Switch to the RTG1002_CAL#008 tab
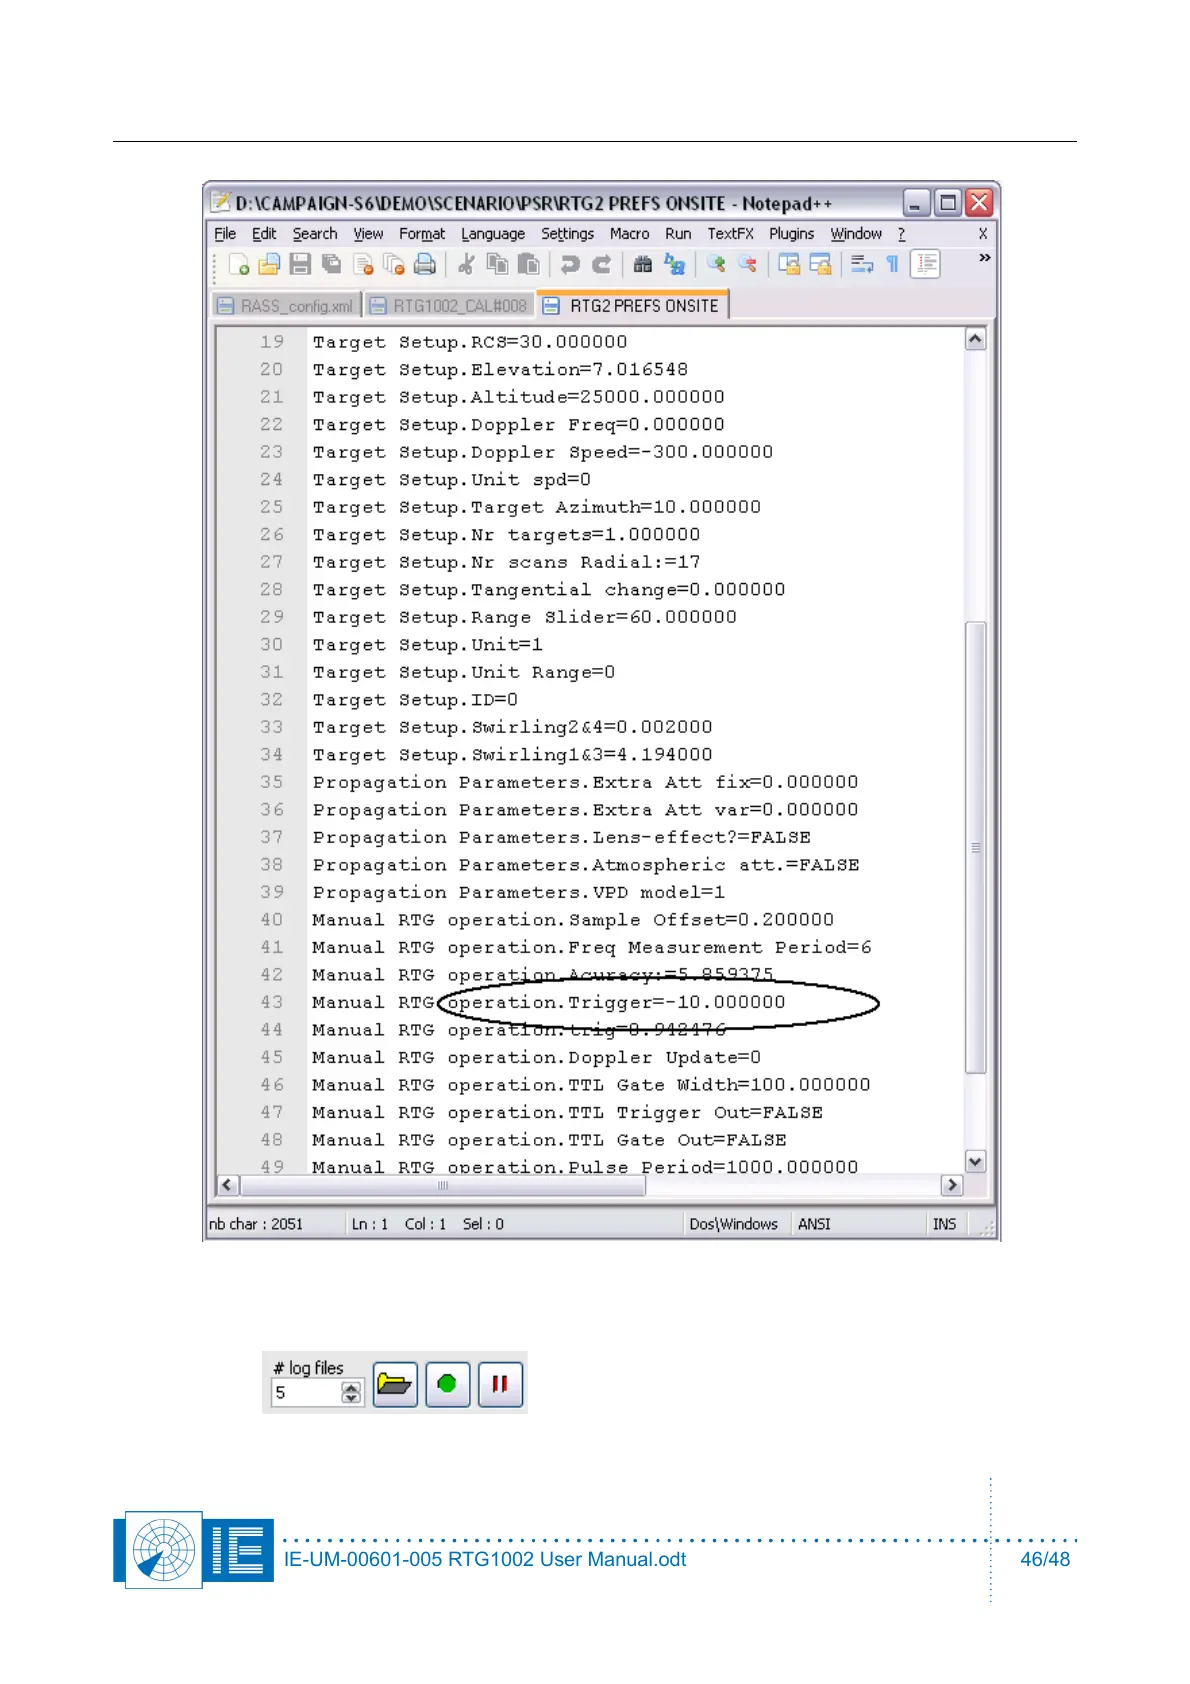 (448, 306)
